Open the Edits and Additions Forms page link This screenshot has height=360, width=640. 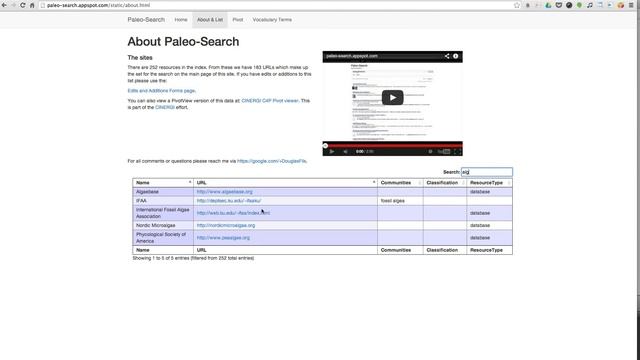tap(161, 91)
